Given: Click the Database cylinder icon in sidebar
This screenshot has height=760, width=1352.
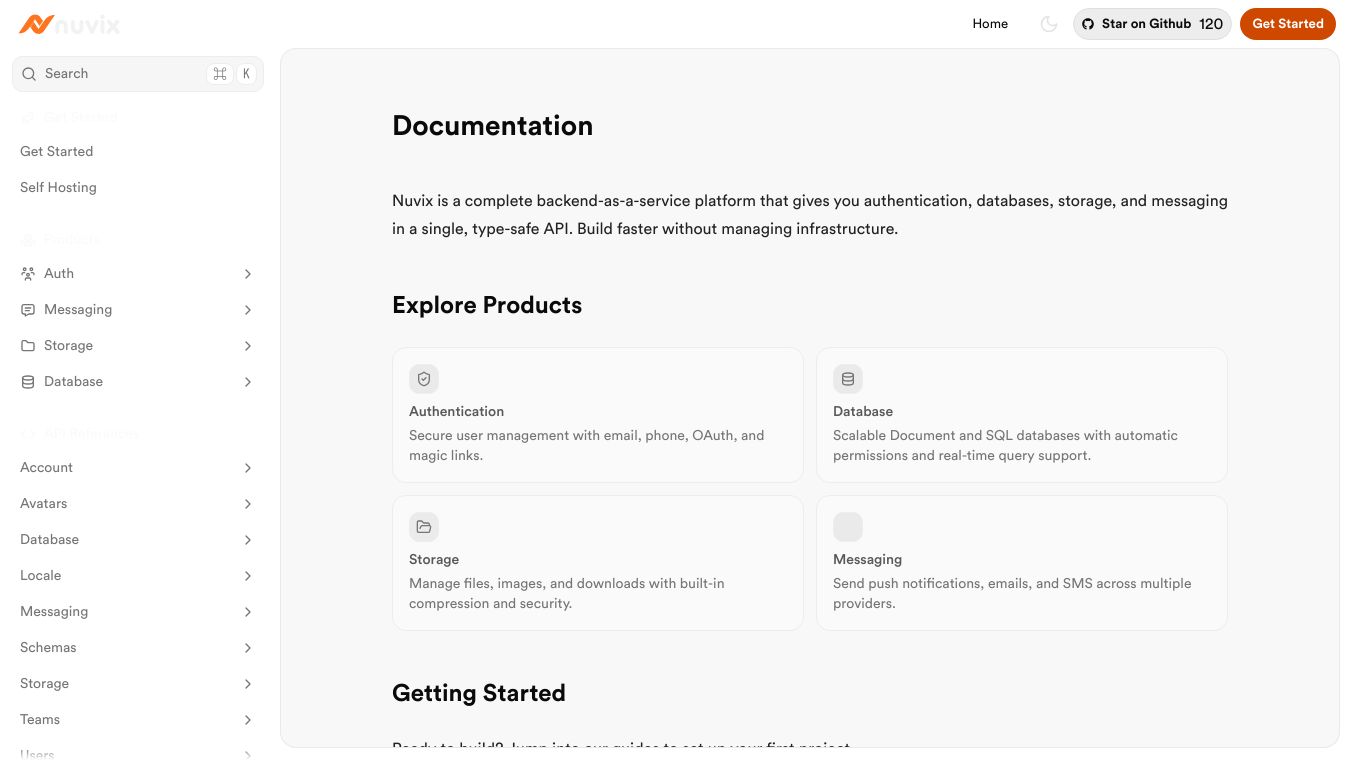Looking at the screenshot, I should coord(28,382).
